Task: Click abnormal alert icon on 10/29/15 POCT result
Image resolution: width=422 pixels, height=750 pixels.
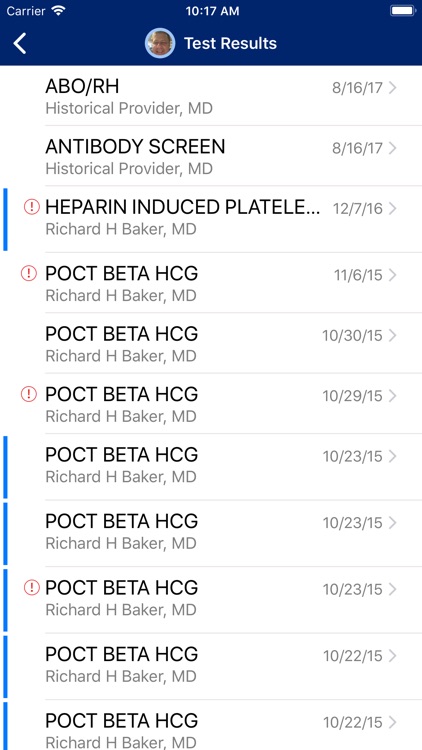Action: [29, 394]
